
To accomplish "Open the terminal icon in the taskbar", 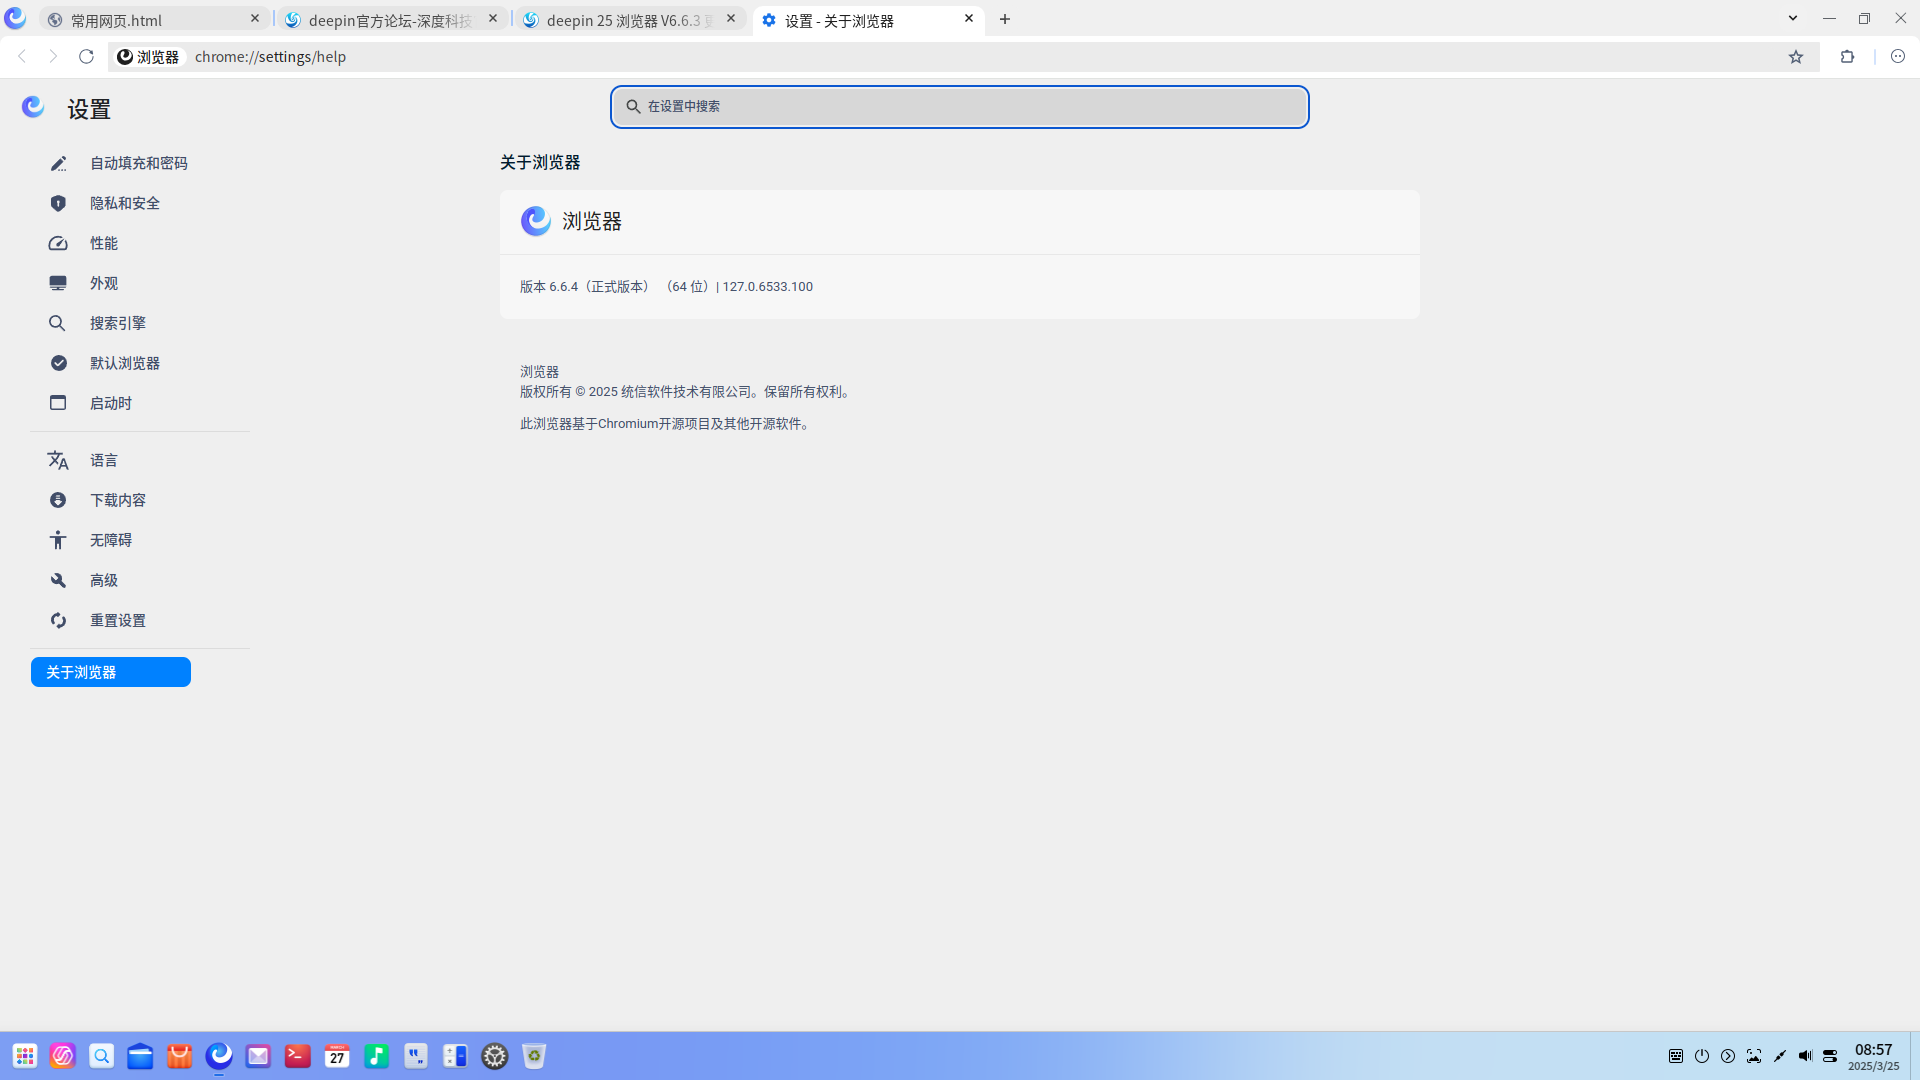I will pyautogui.click(x=298, y=1056).
